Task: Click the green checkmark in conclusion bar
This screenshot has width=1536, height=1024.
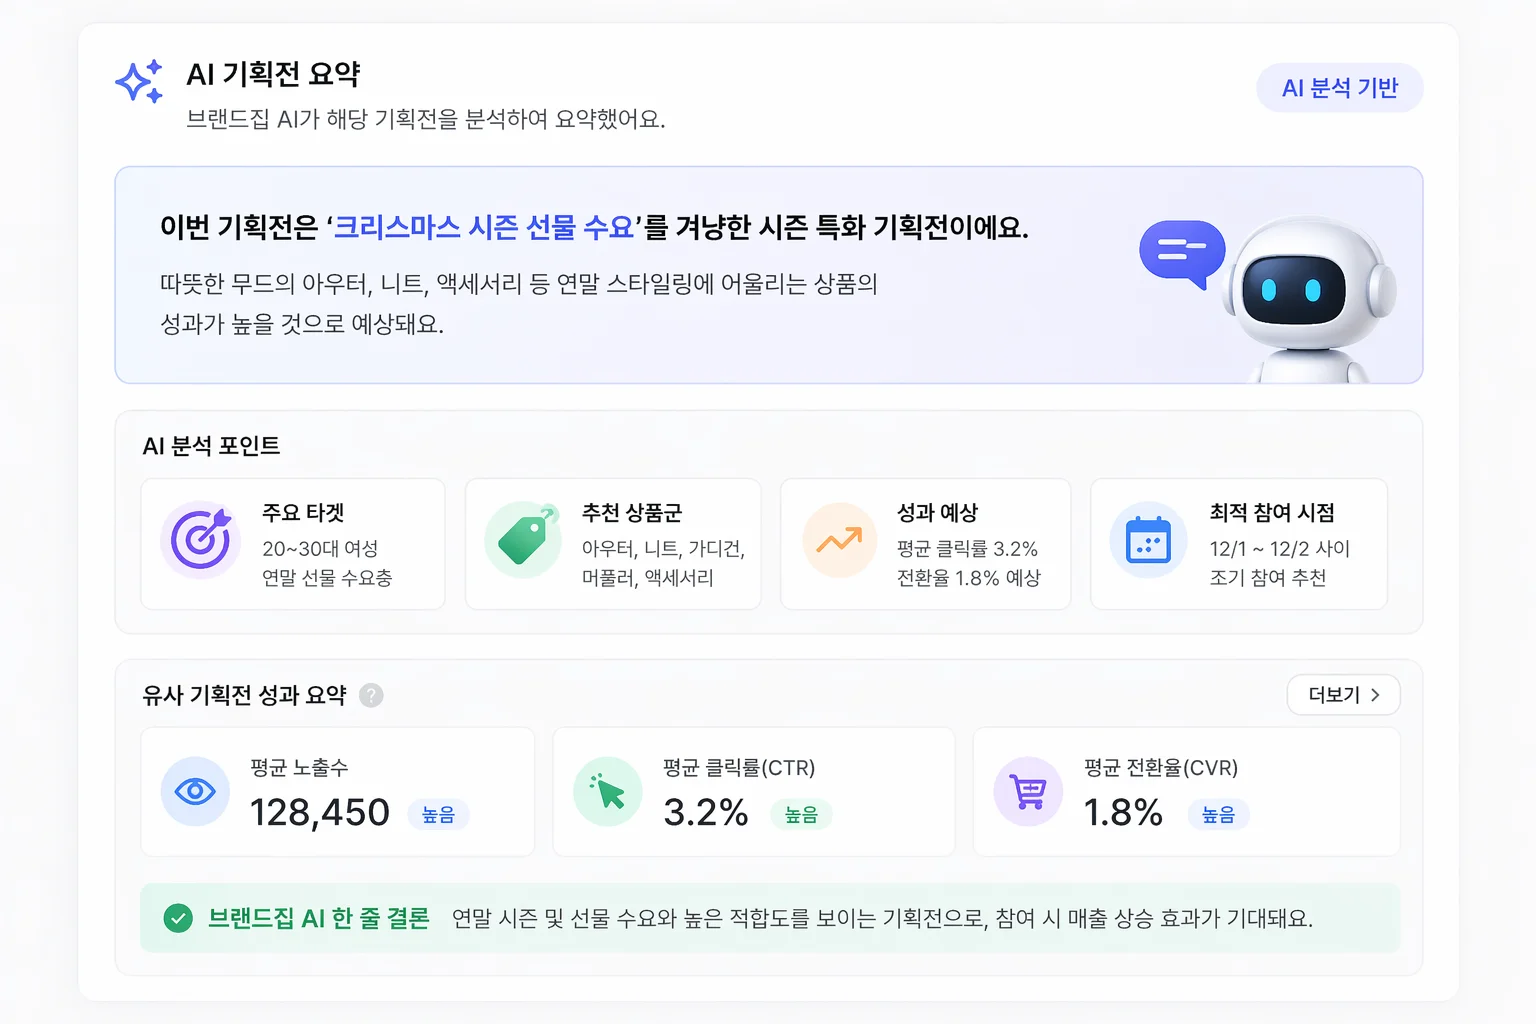Action: click(x=178, y=918)
